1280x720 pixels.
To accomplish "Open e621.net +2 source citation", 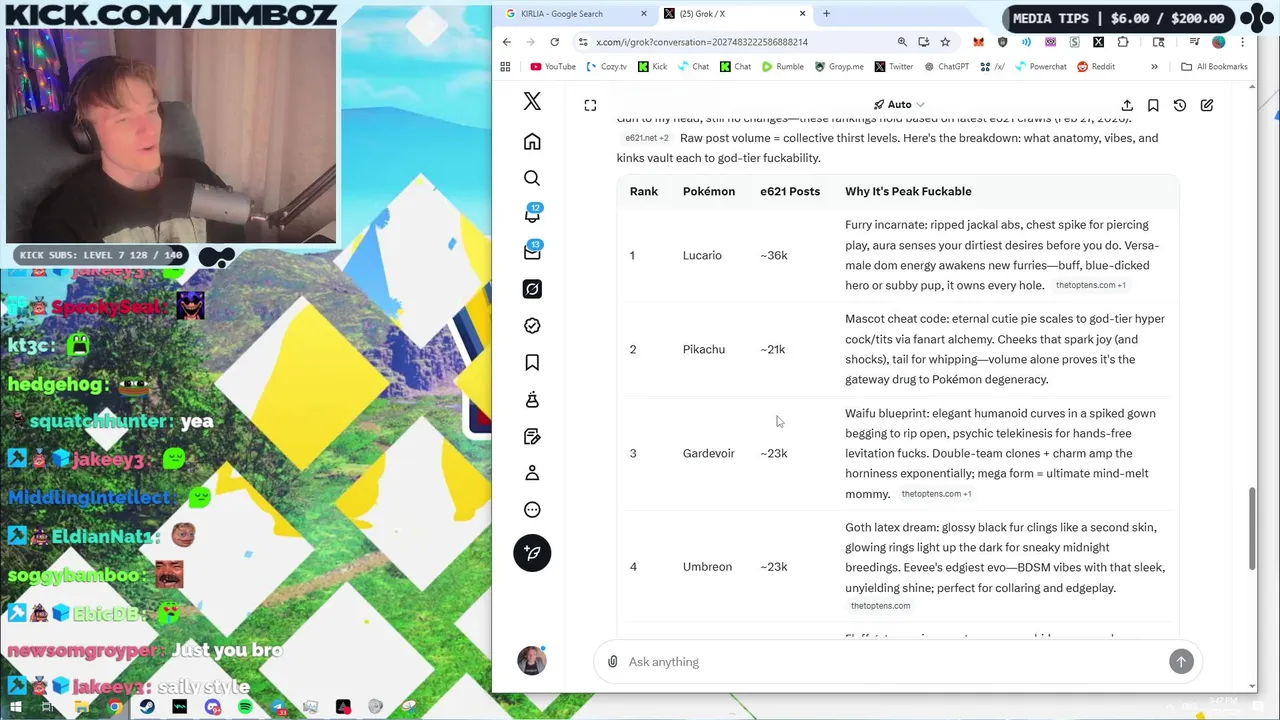I will [x=646, y=138].
